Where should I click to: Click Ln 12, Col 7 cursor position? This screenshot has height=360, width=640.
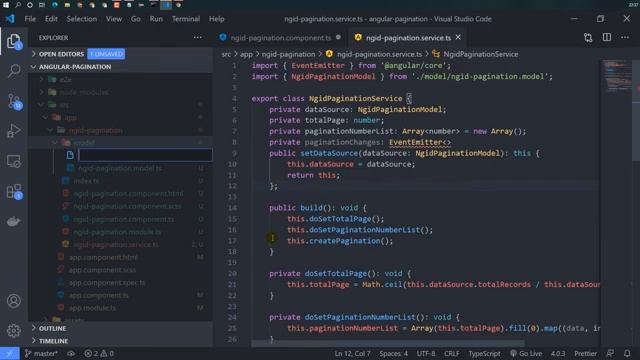click(352, 353)
